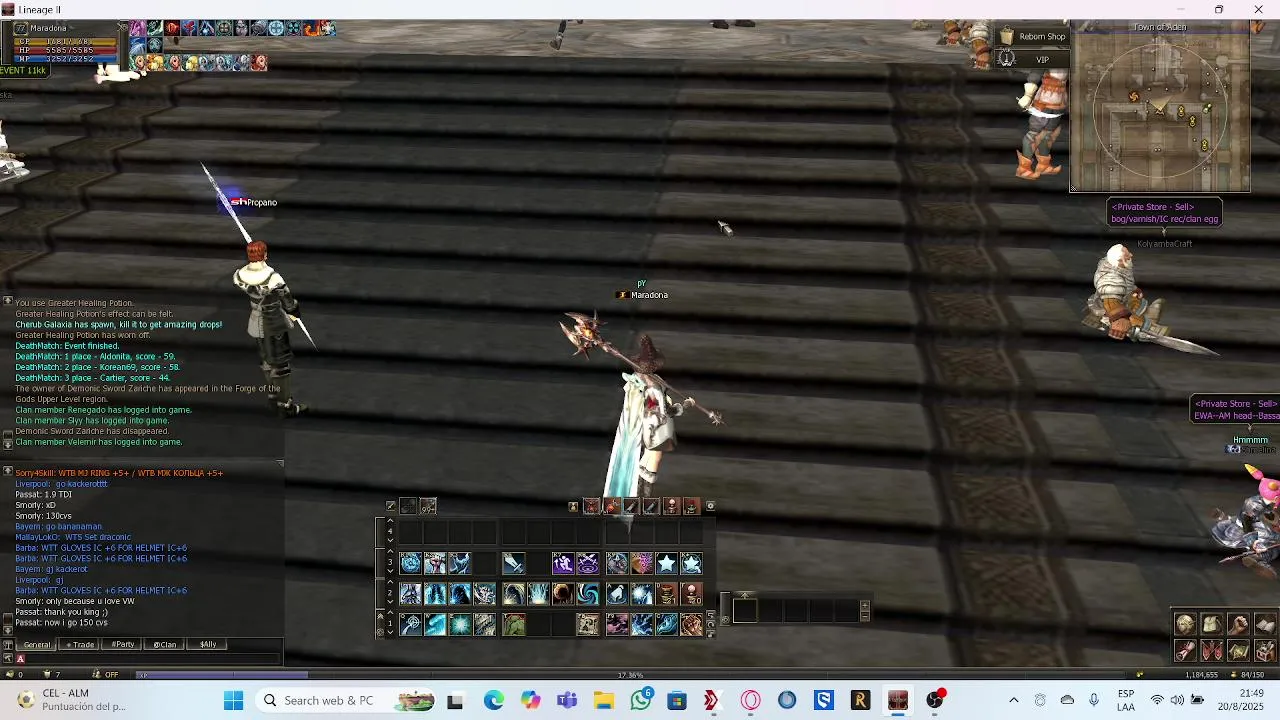Toggle the chat font size T button

click(x=8, y=645)
